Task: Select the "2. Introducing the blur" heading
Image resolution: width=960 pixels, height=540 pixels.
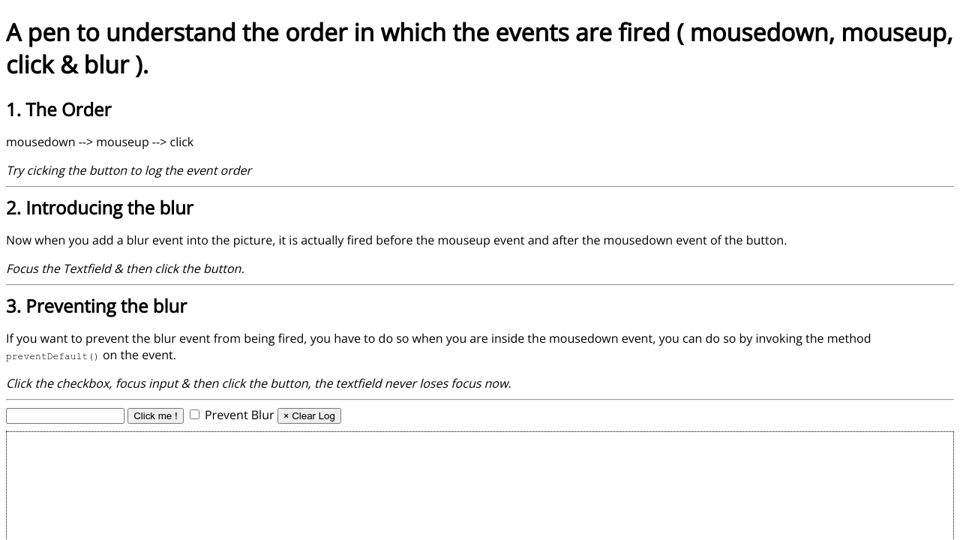Action: coord(100,208)
